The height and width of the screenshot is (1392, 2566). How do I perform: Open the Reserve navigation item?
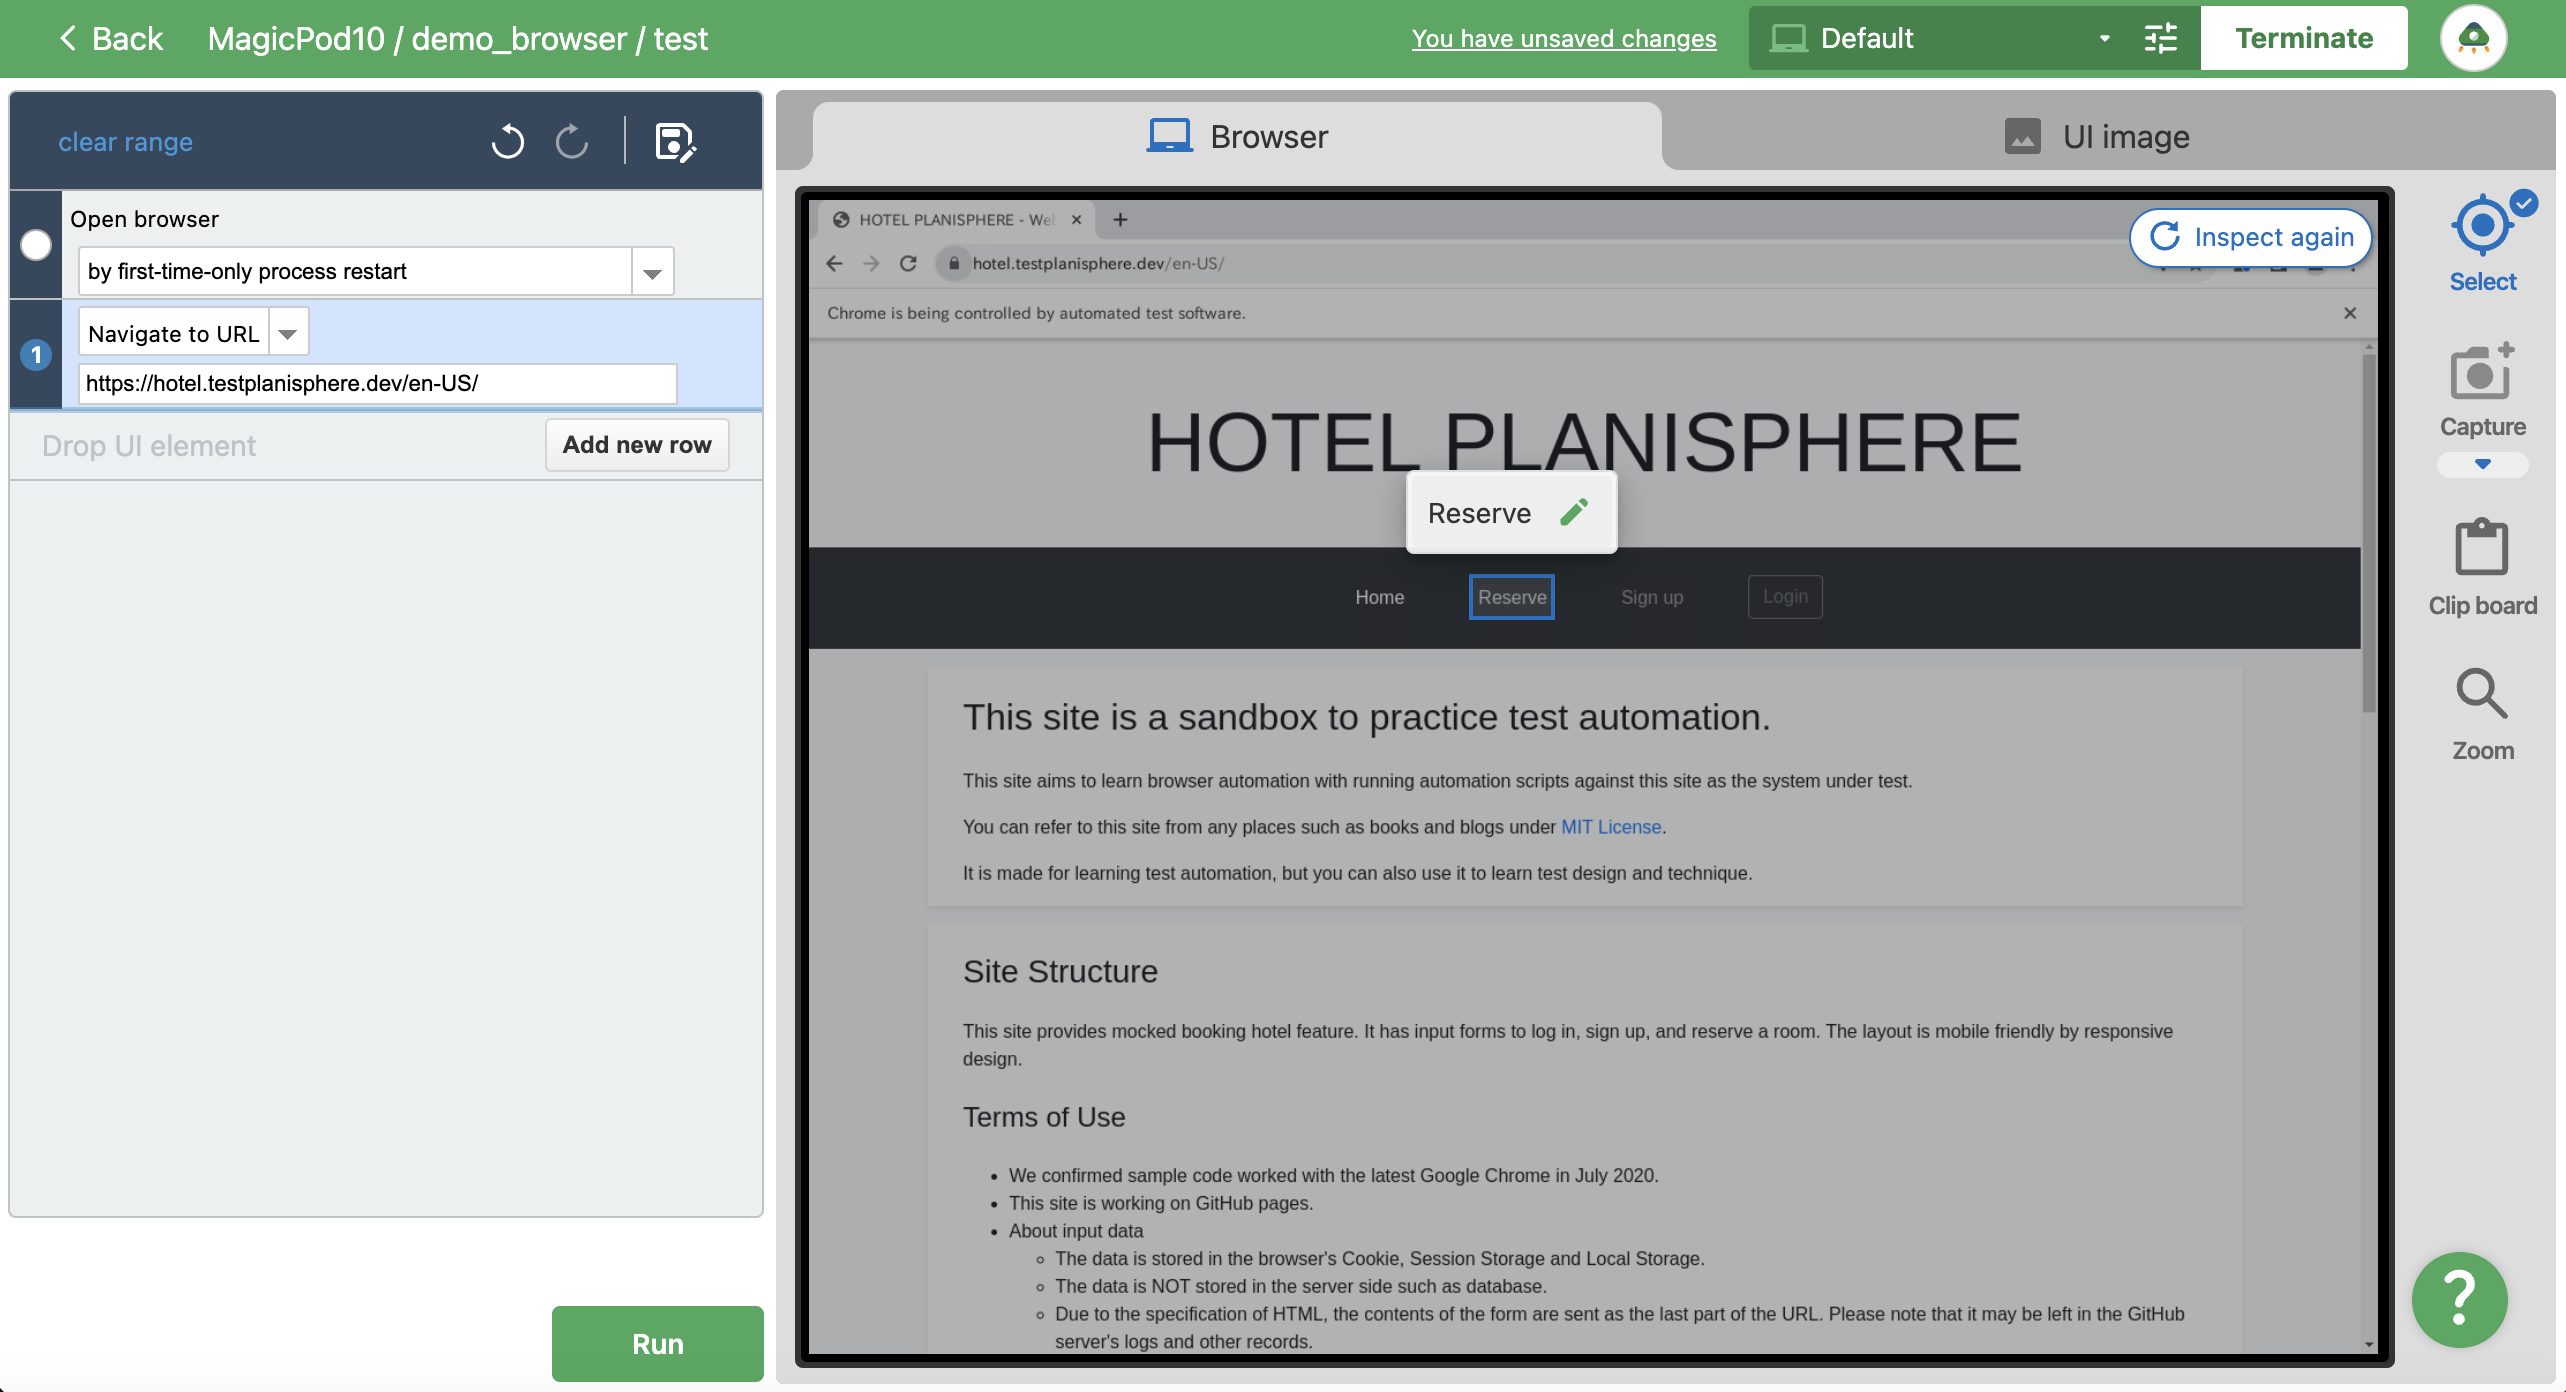click(1512, 597)
